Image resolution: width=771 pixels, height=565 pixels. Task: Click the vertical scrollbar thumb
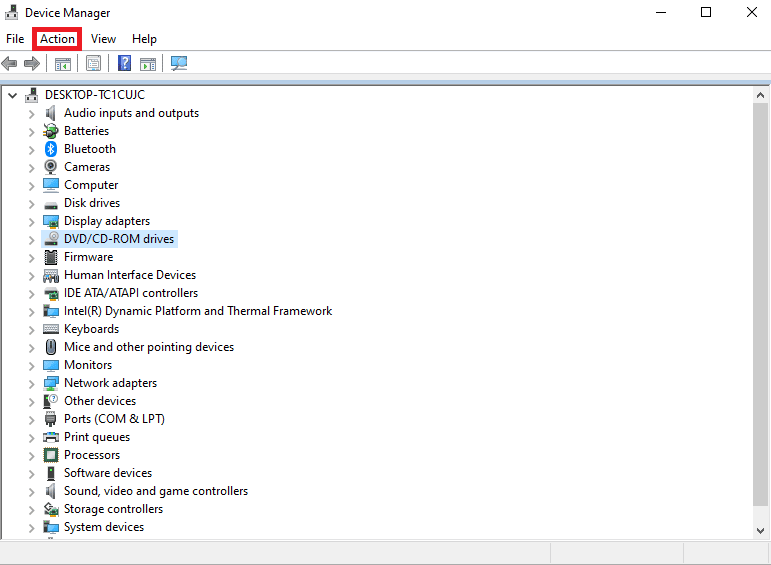[760, 304]
